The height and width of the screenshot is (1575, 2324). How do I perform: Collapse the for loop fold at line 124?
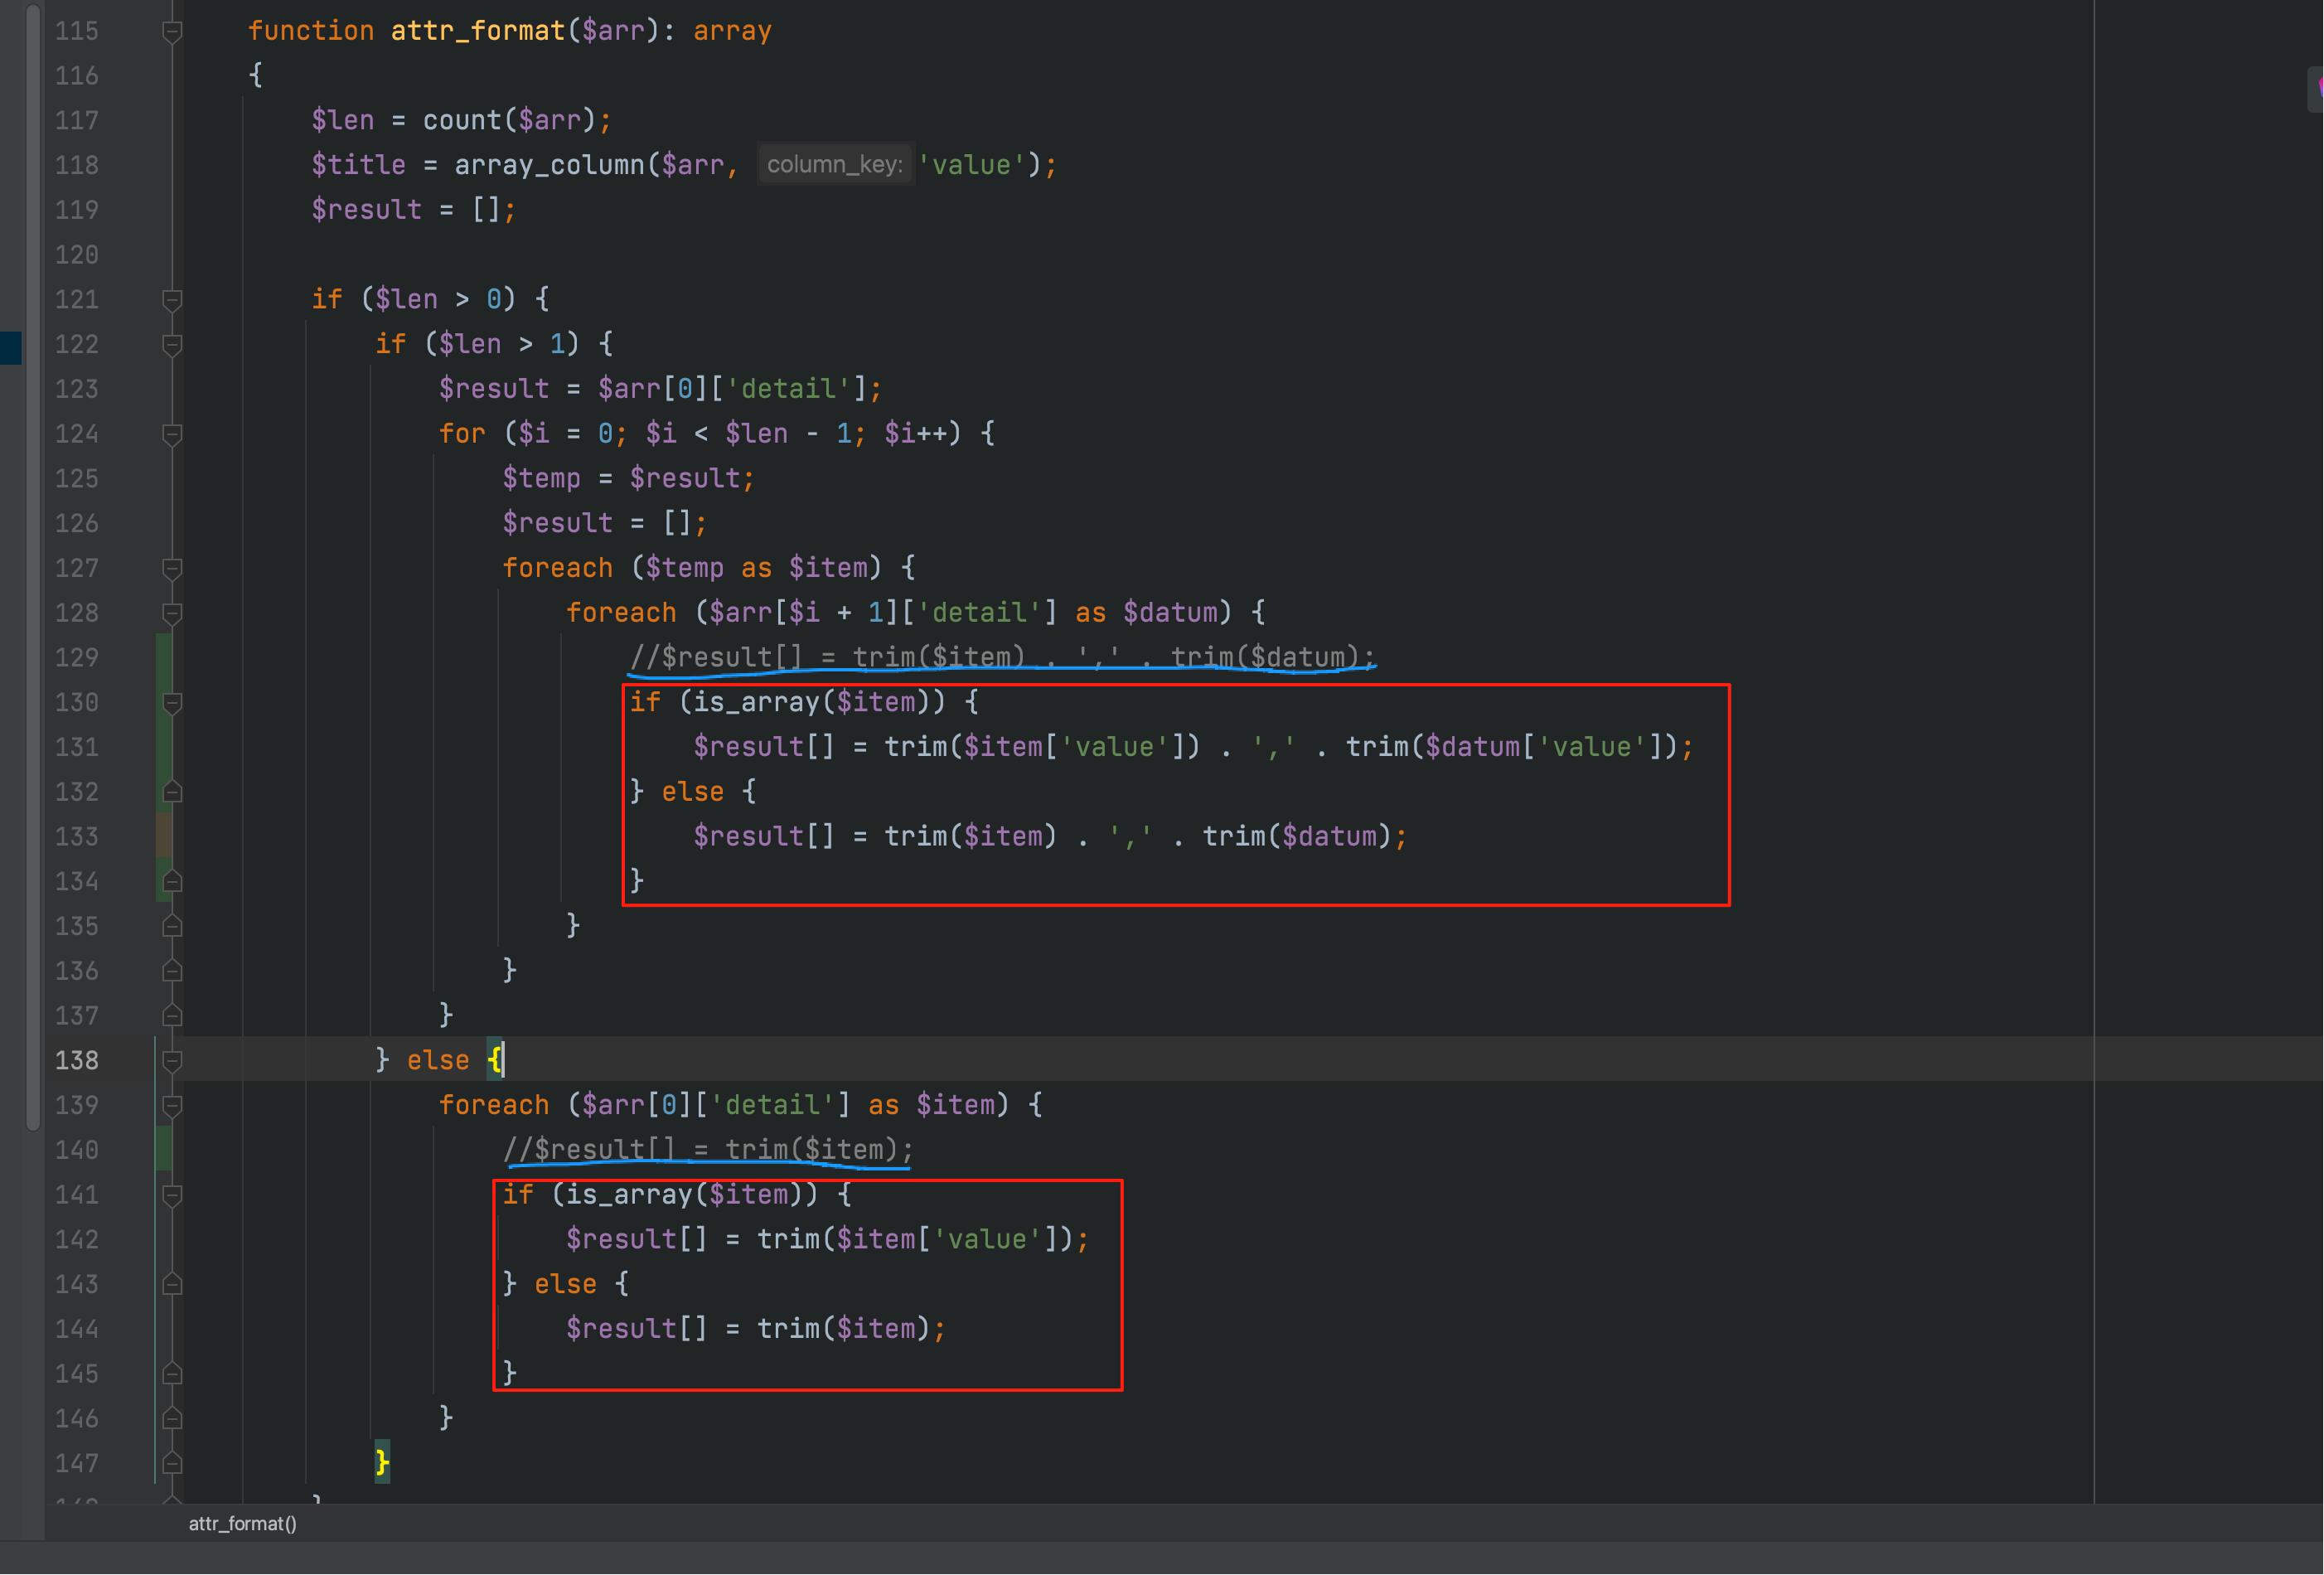[172, 434]
